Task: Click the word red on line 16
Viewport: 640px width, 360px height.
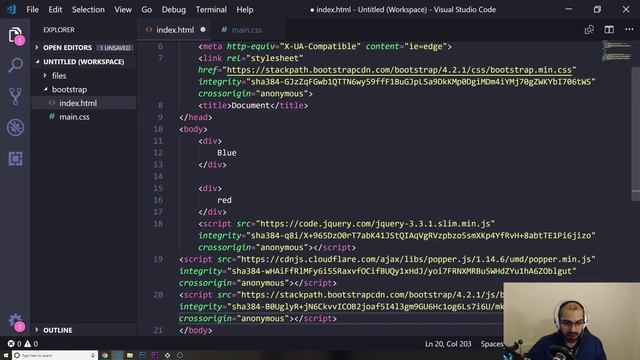Action: pos(224,200)
